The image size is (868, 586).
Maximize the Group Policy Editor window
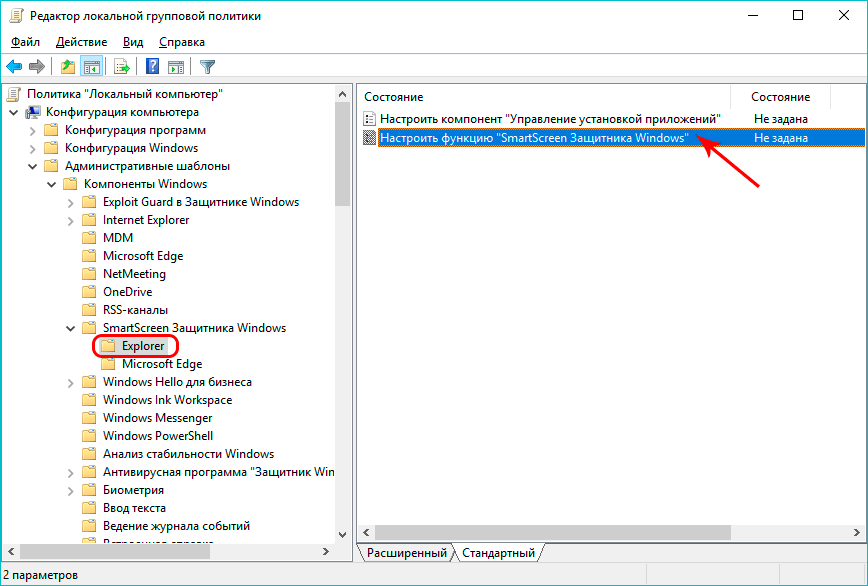pos(798,15)
